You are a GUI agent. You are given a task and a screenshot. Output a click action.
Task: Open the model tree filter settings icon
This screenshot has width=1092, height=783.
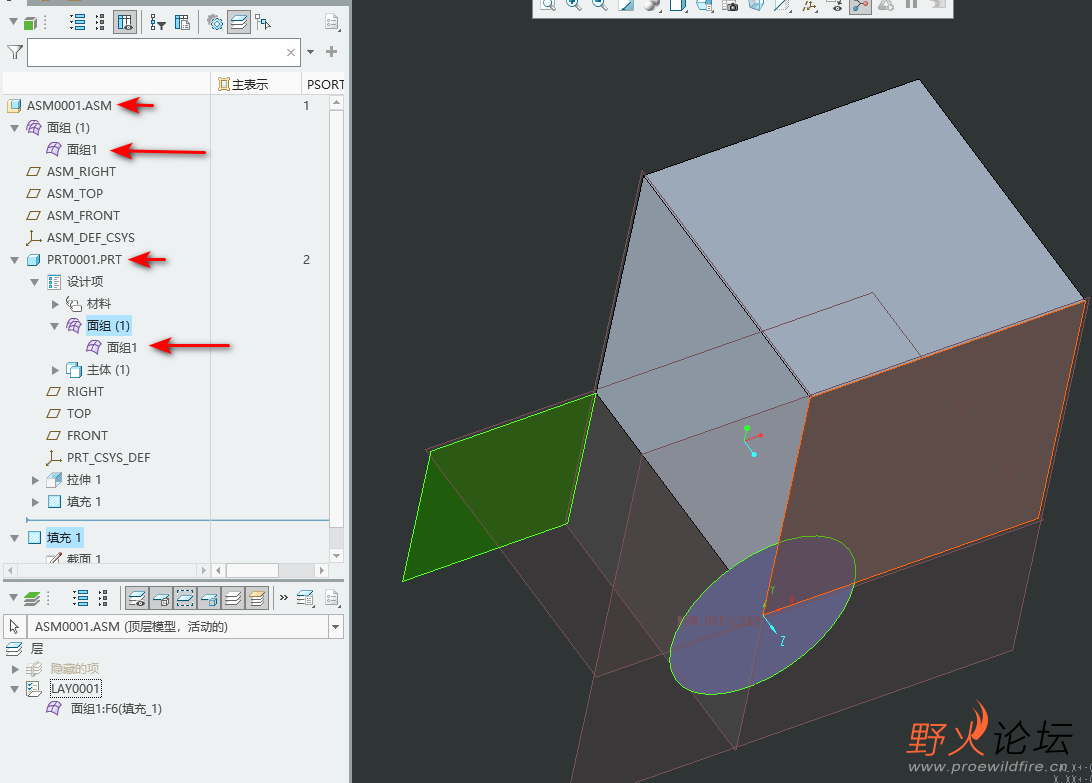158,23
